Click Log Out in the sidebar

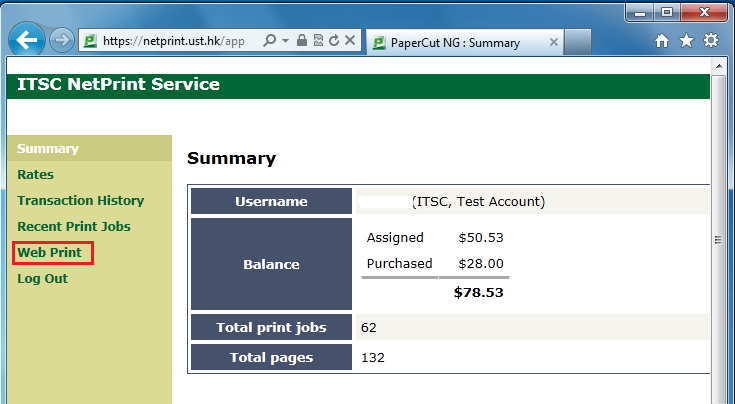click(x=42, y=279)
